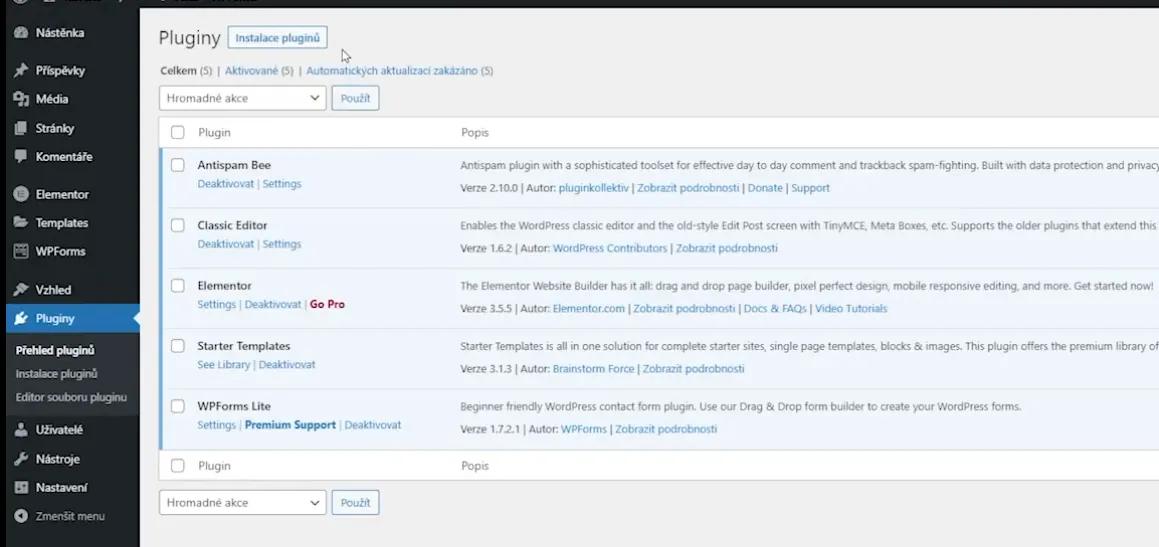Open Settings for Antispam Bee

[x=282, y=183]
